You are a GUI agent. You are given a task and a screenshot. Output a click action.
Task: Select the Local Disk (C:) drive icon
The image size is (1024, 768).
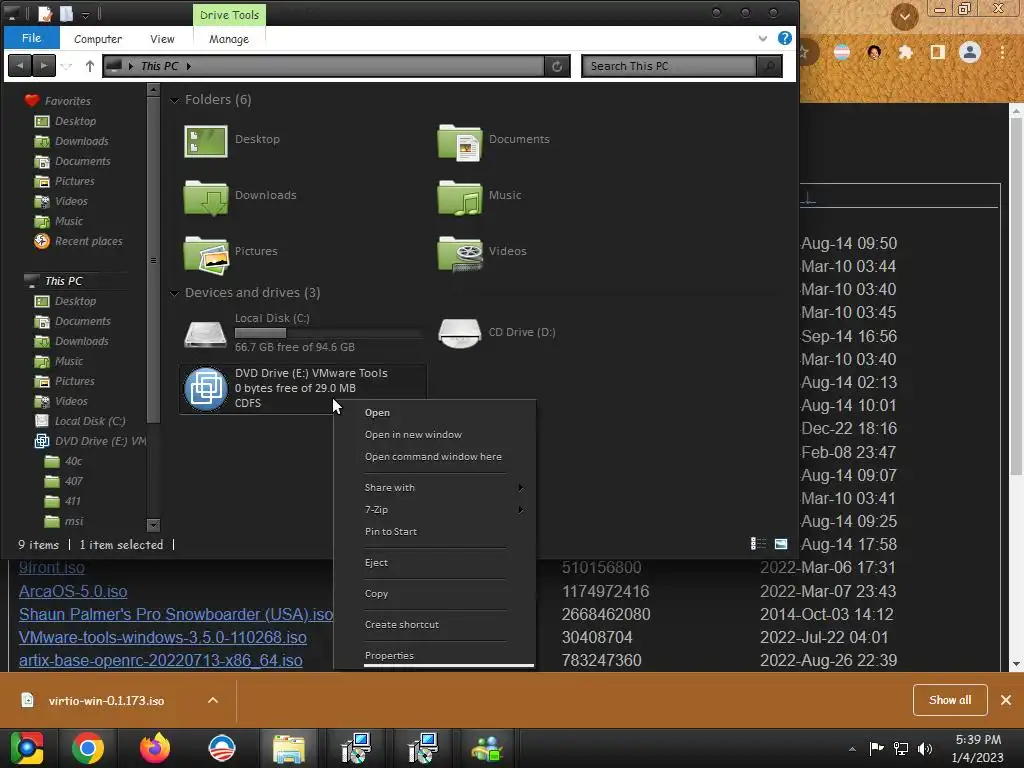pyautogui.click(x=205, y=334)
